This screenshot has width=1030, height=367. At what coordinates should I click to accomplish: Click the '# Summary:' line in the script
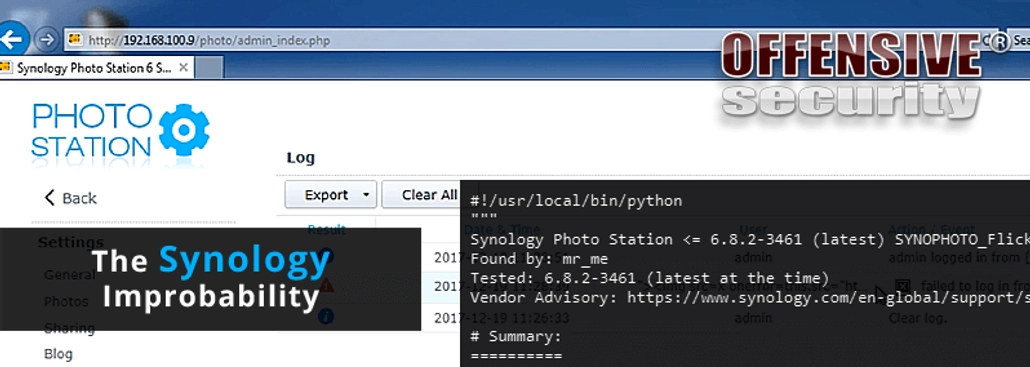(x=516, y=337)
